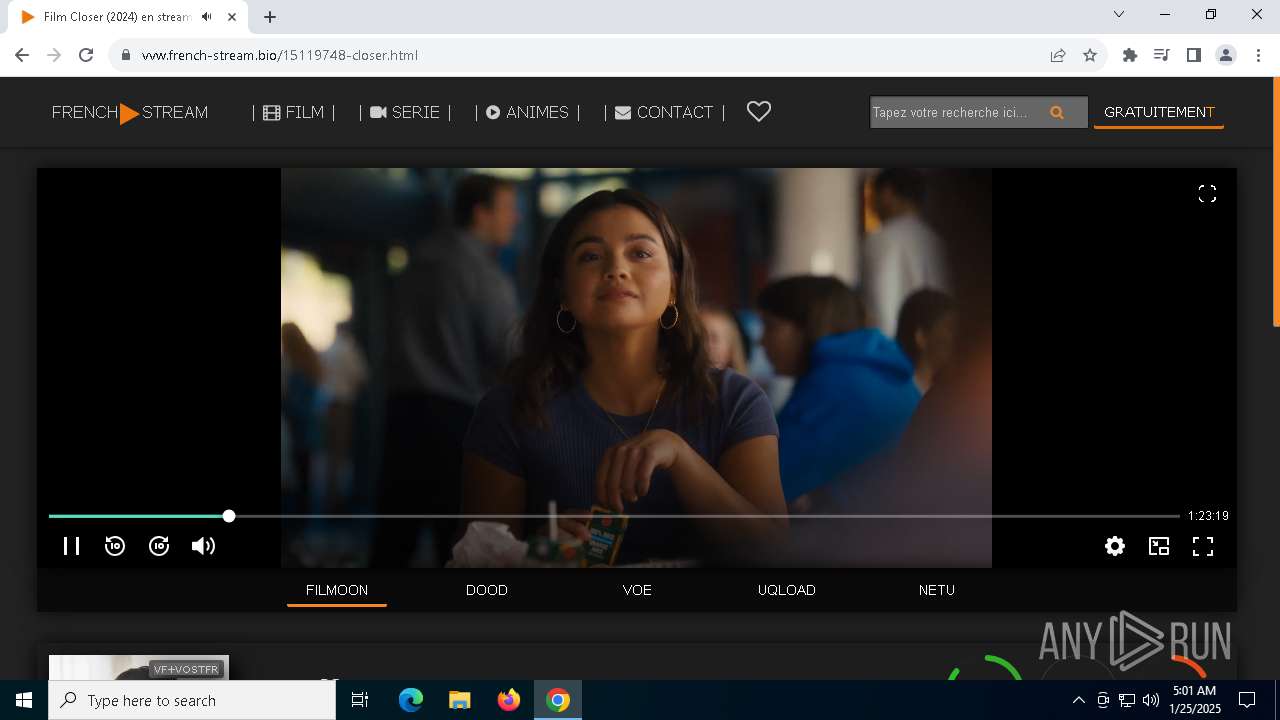Image resolution: width=1280 pixels, height=720 pixels.
Task: Select the FILMOON player tab
Action: (x=337, y=590)
